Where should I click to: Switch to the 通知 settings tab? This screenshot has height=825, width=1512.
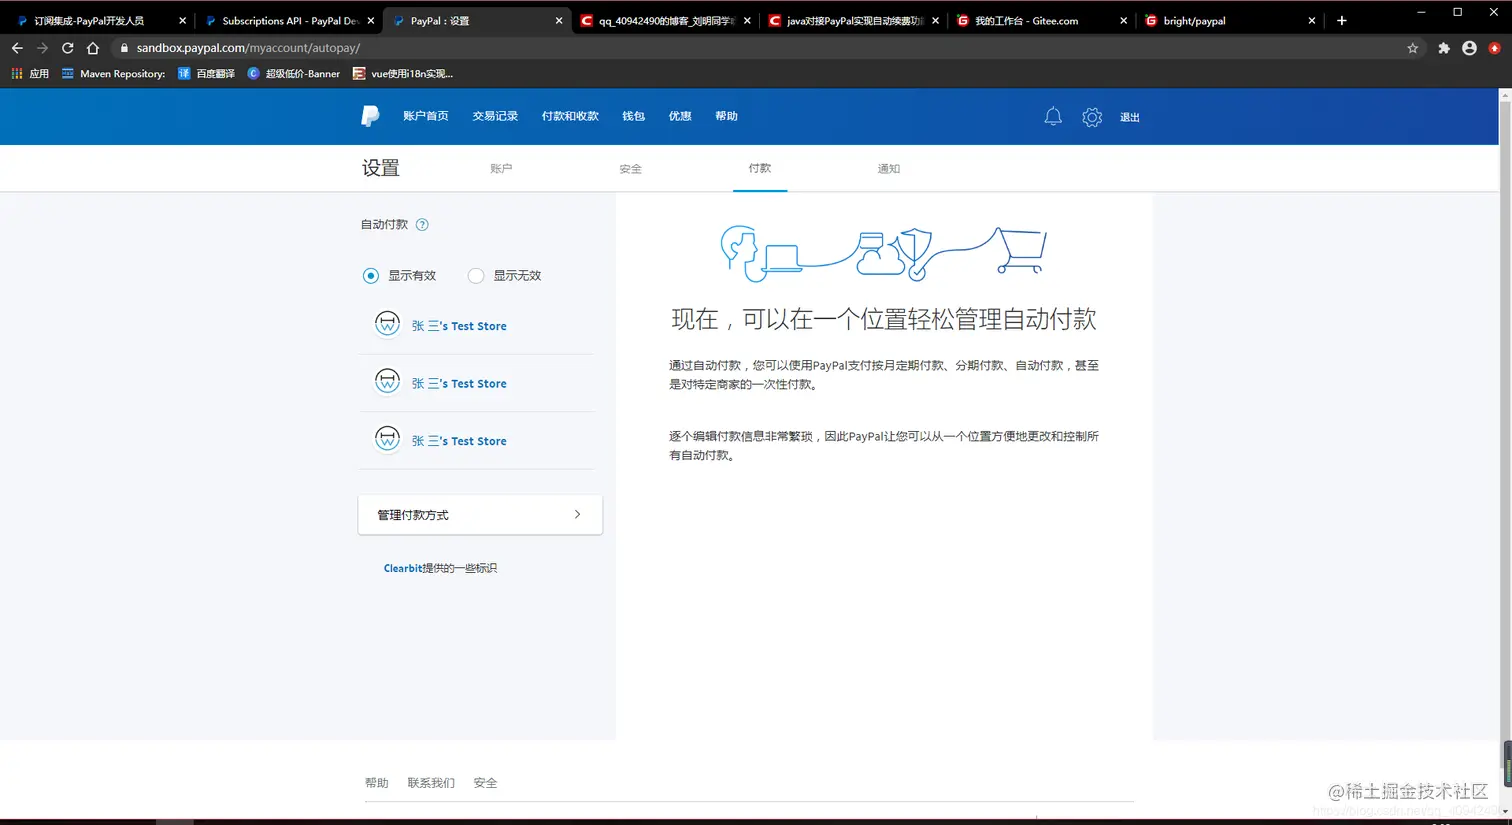pos(889,169)
